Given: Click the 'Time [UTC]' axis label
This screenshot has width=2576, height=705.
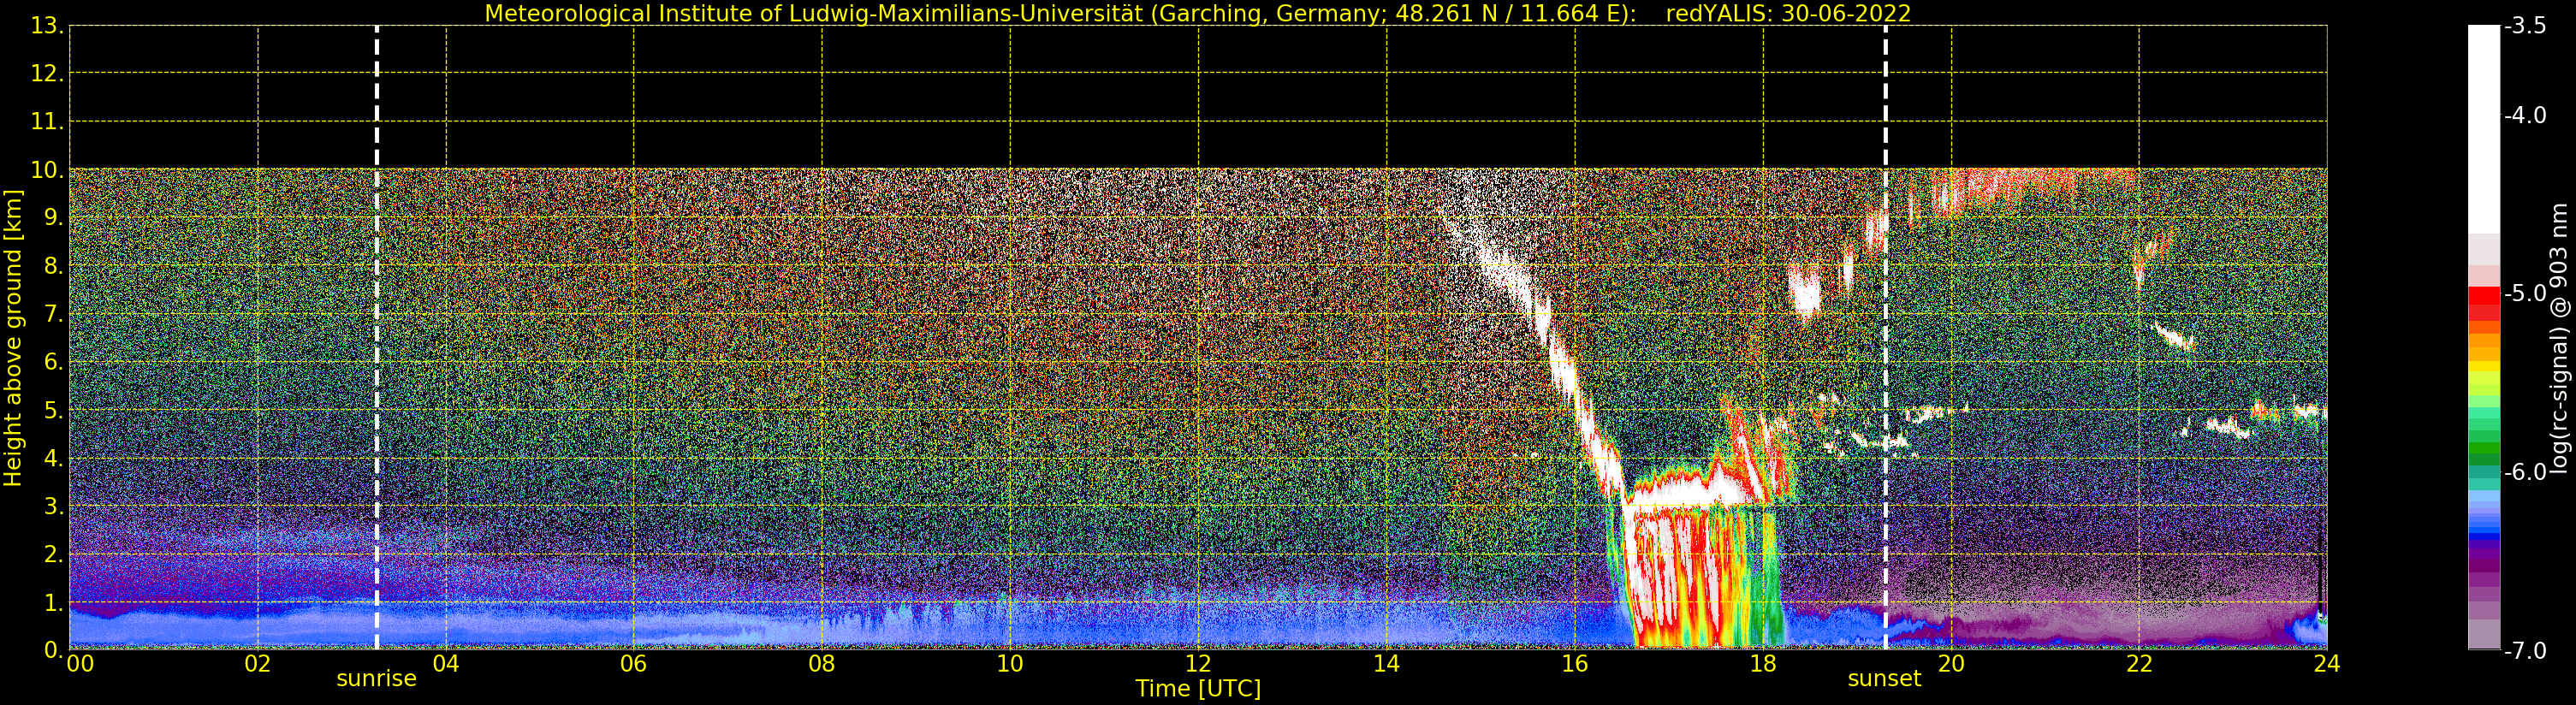Looking at the screenshot, I should [1198, 689].
